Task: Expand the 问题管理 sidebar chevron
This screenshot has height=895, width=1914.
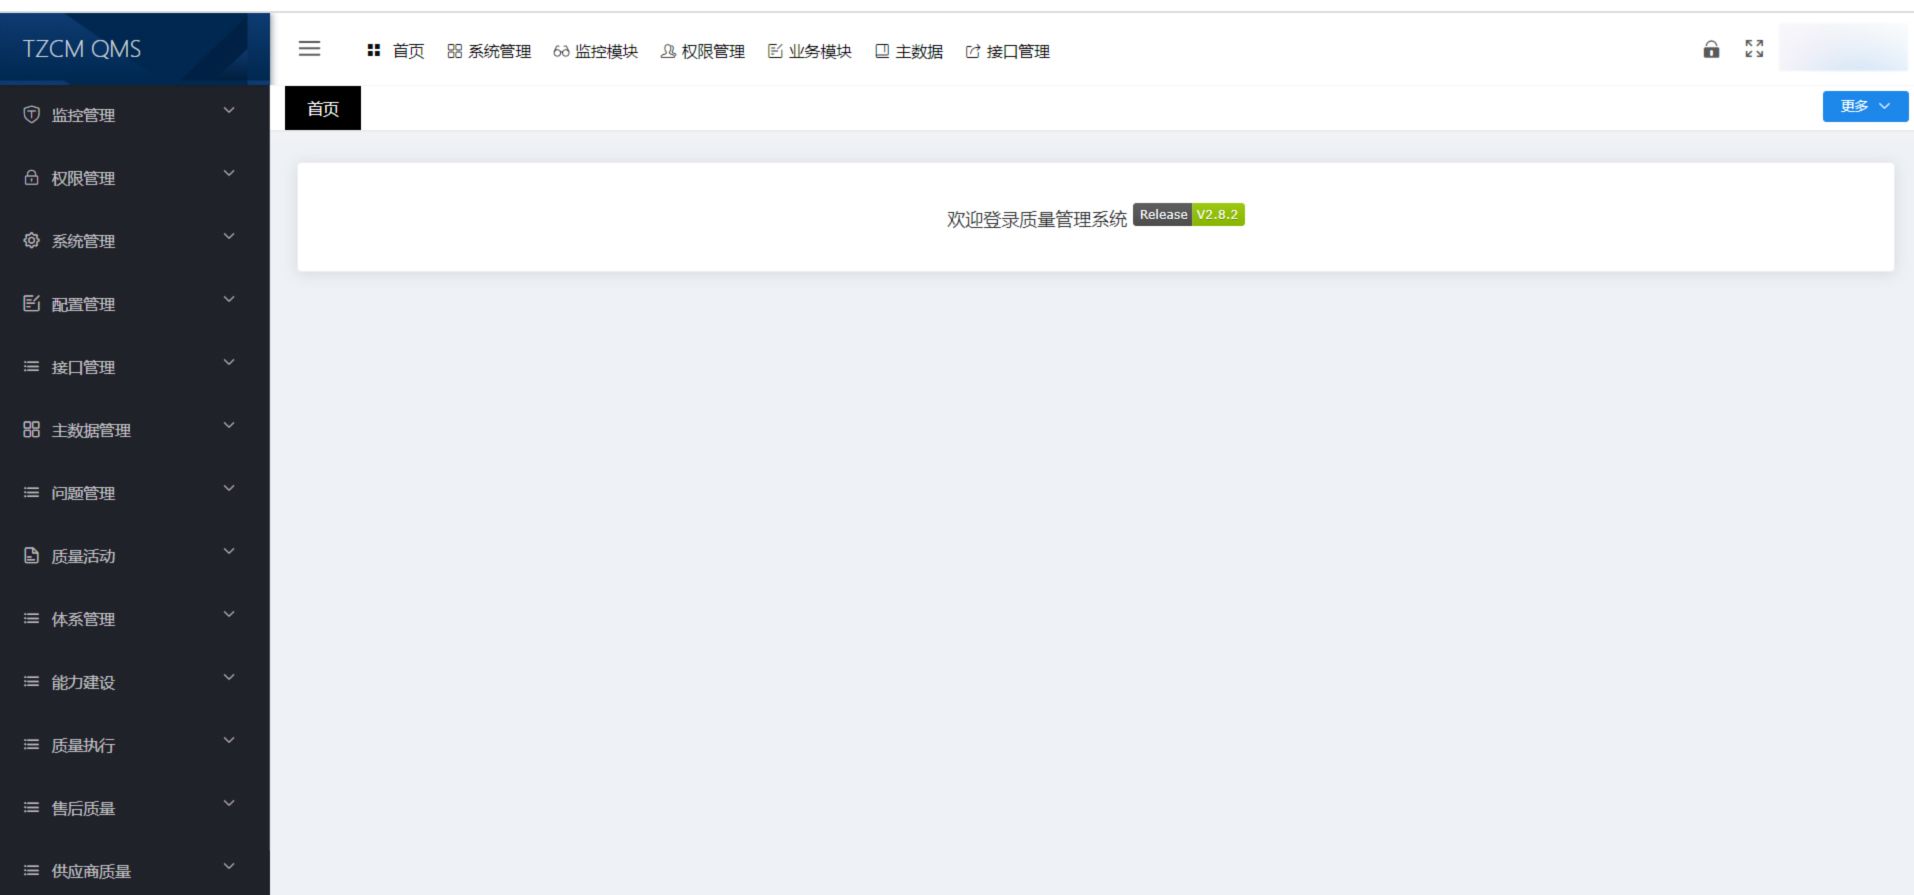Action: 229,489
